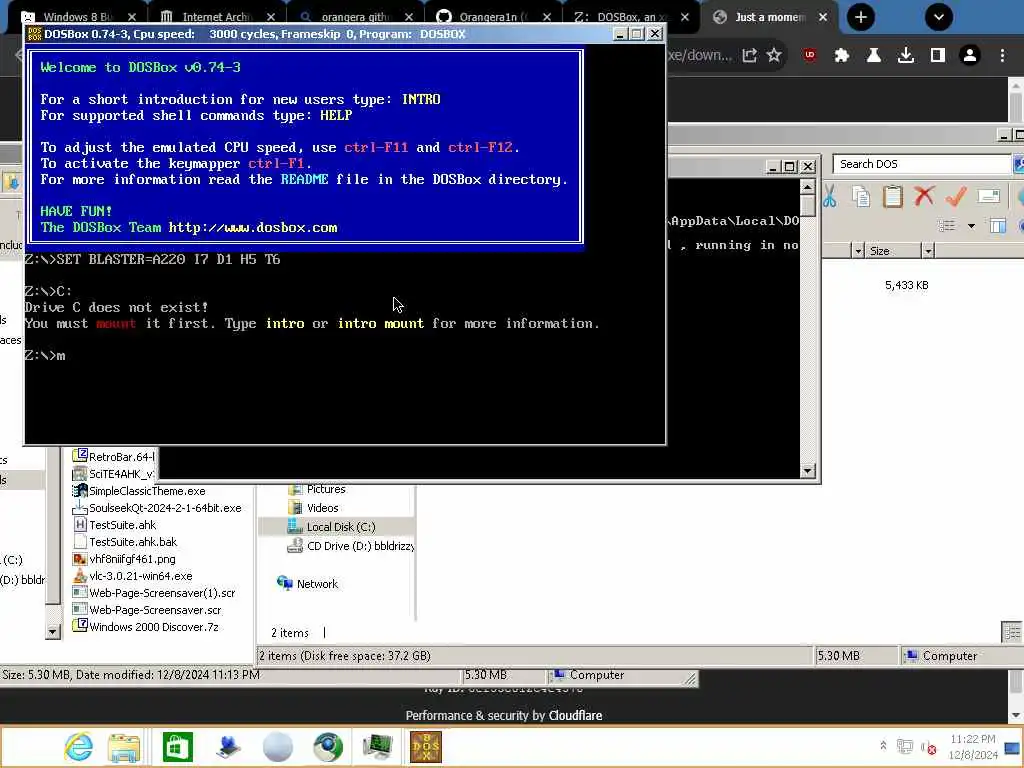The height and width of the screenshot is (768, 1024).
Task: Select CD Drive (D:) bbldrizzy in tree
Action: (351, 546)
